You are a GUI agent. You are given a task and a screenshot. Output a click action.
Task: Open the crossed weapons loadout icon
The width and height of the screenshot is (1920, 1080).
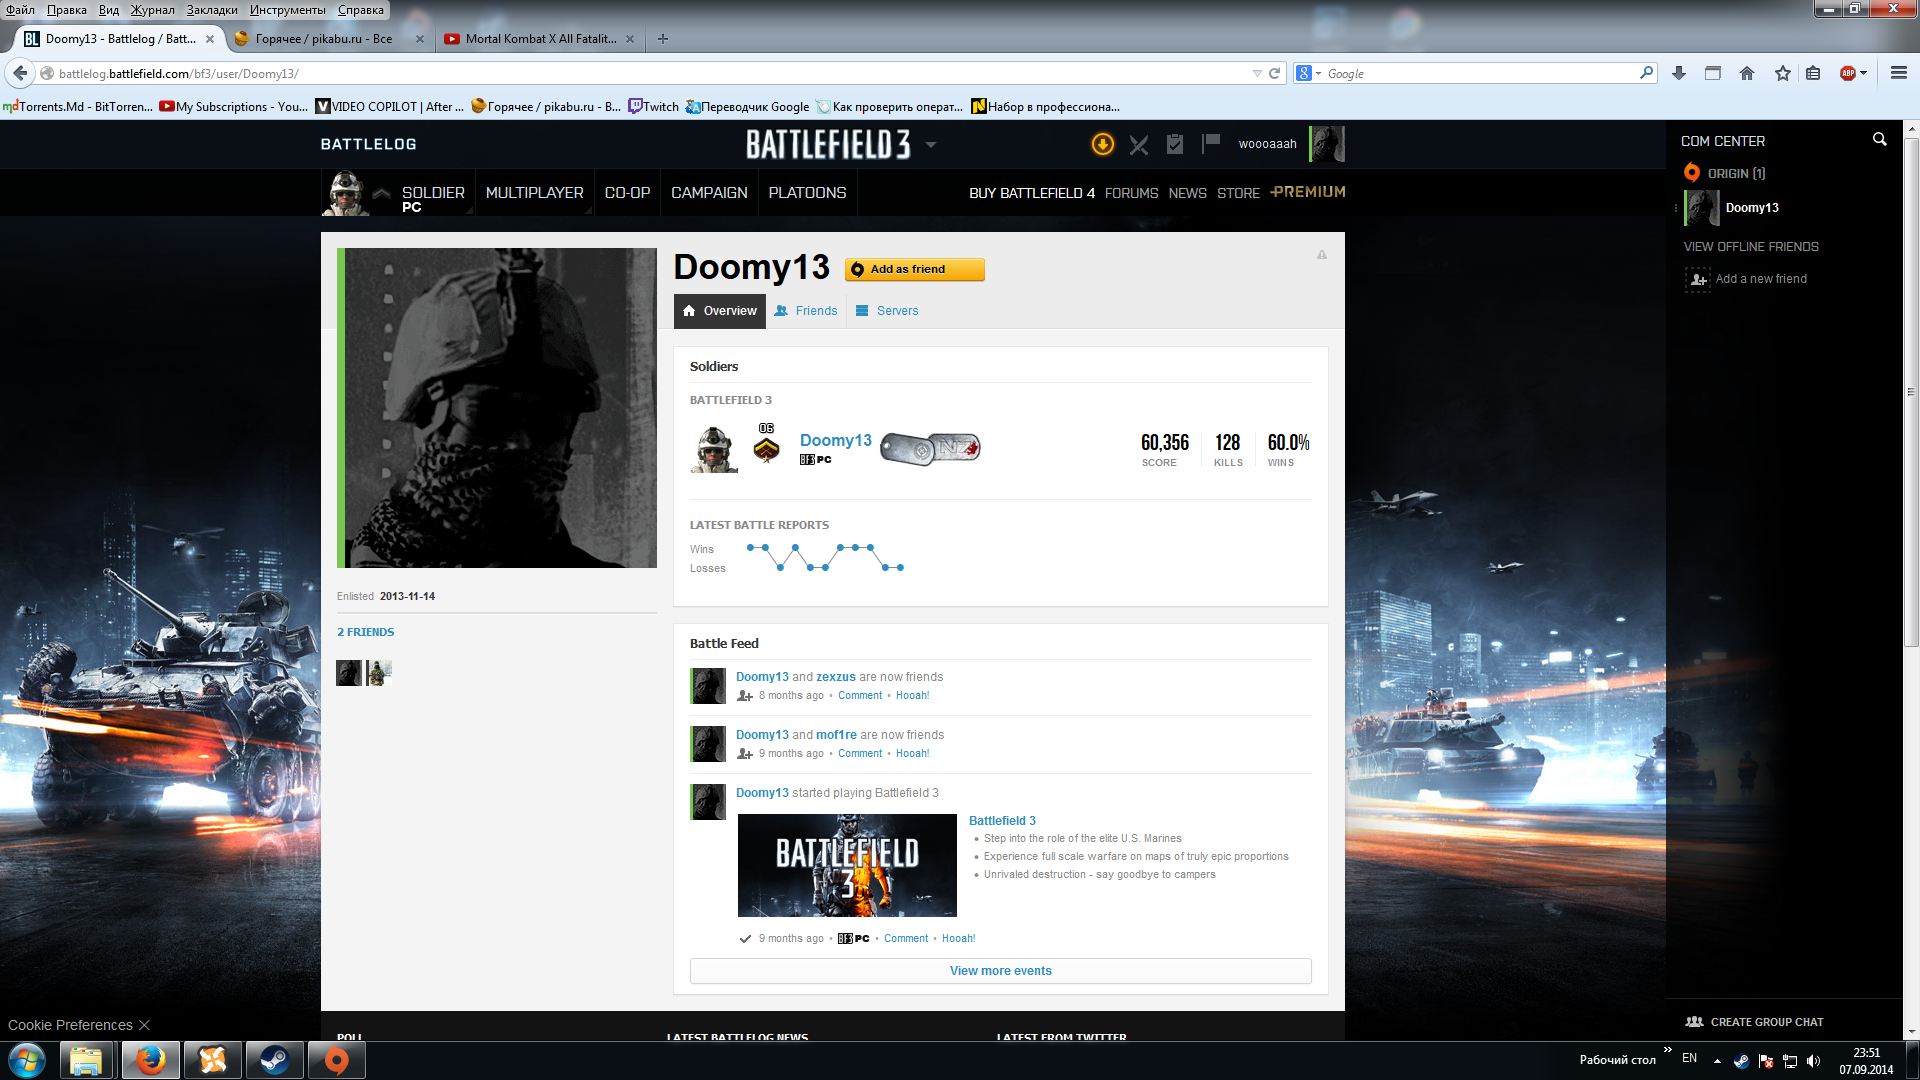point(1139,145)
